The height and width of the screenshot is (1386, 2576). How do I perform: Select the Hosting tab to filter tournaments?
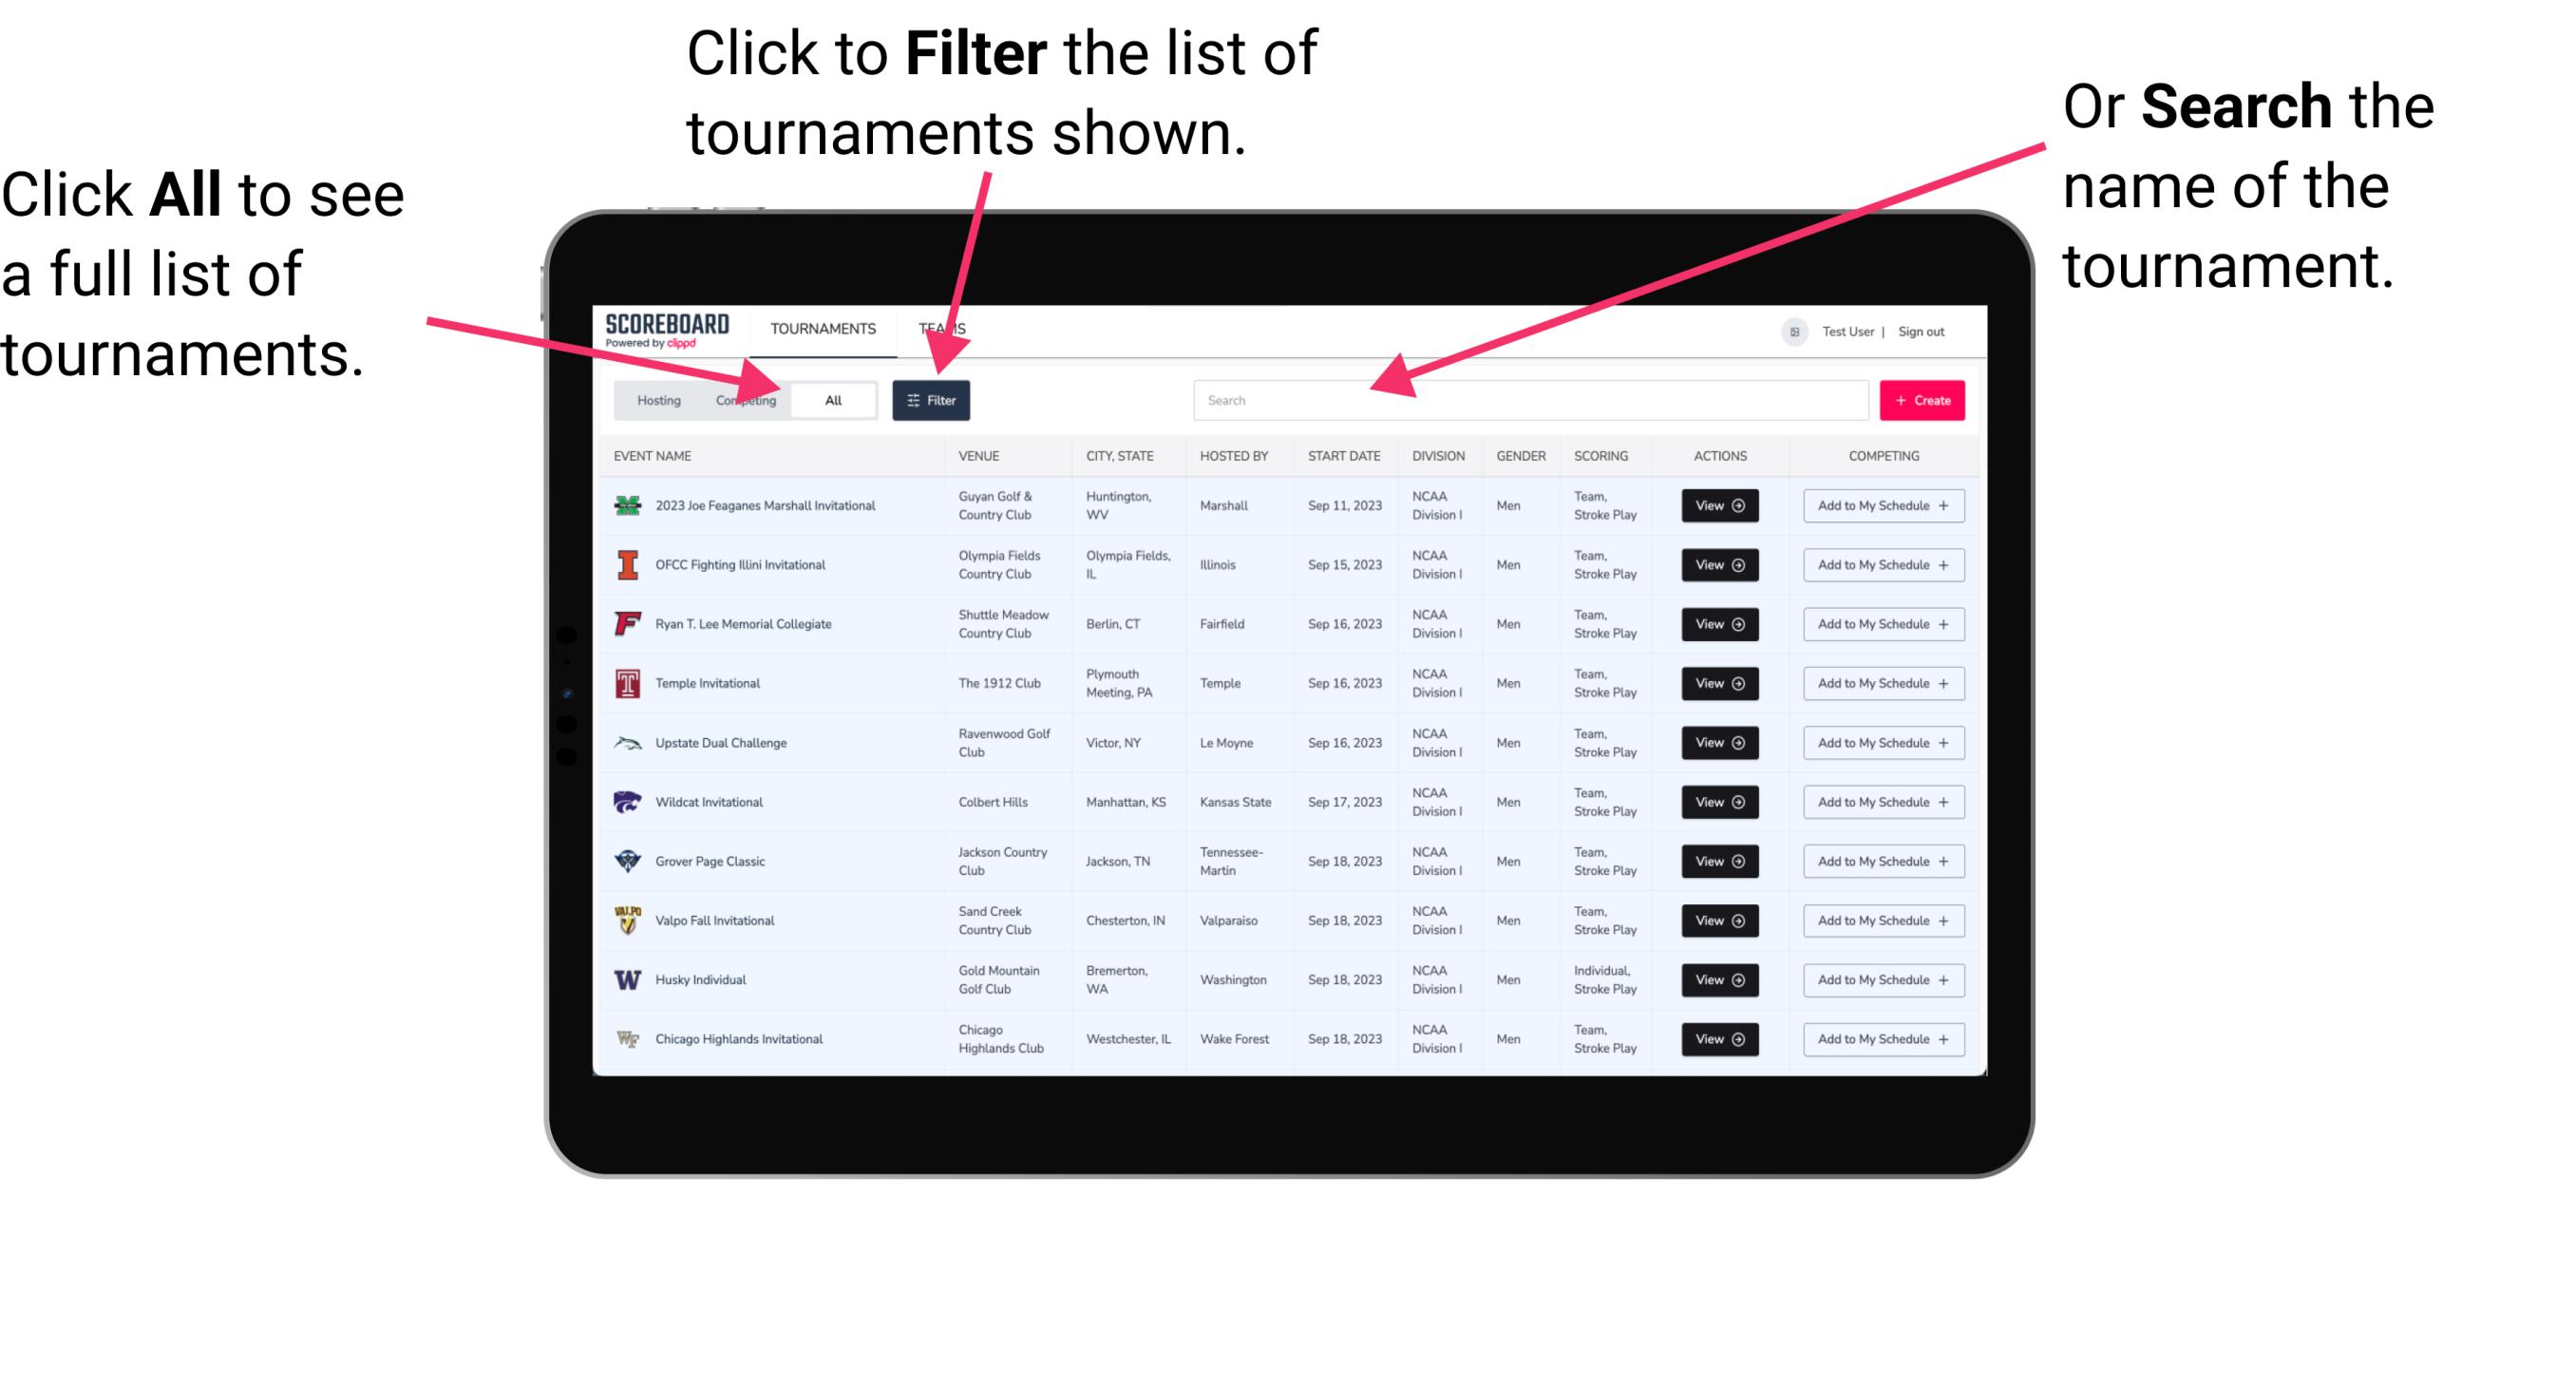click(655, 399)
